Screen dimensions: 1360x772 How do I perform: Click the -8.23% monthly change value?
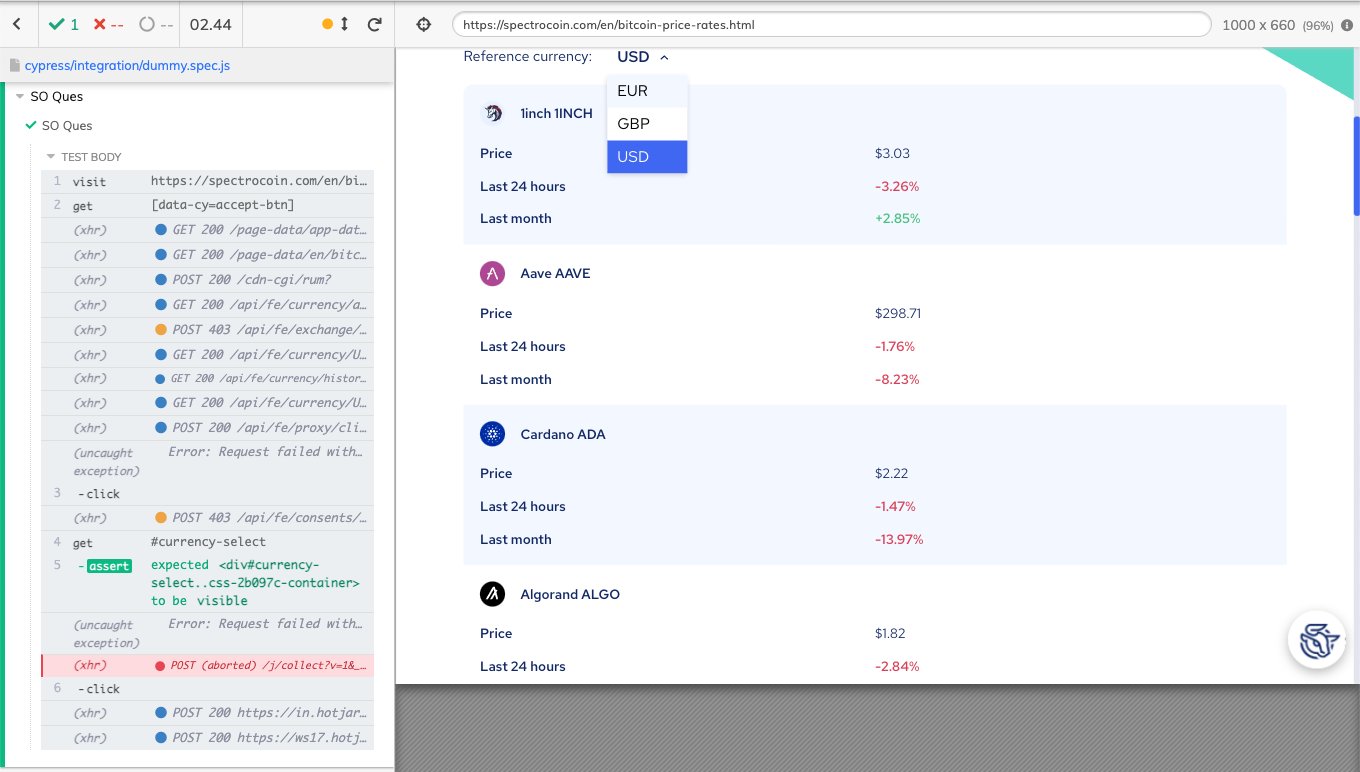(x=897, y=379)
